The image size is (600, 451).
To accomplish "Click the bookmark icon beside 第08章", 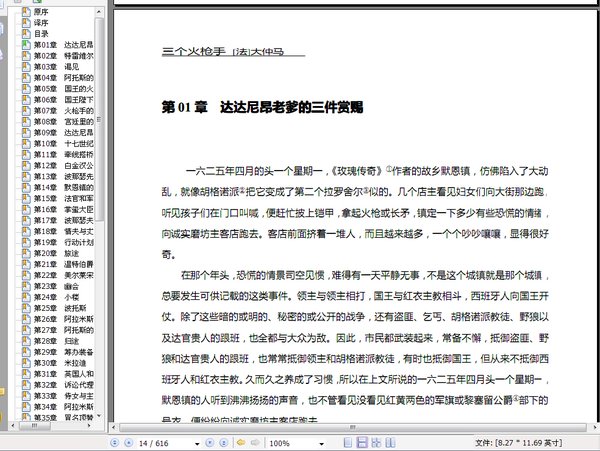I will coord(26,122).
